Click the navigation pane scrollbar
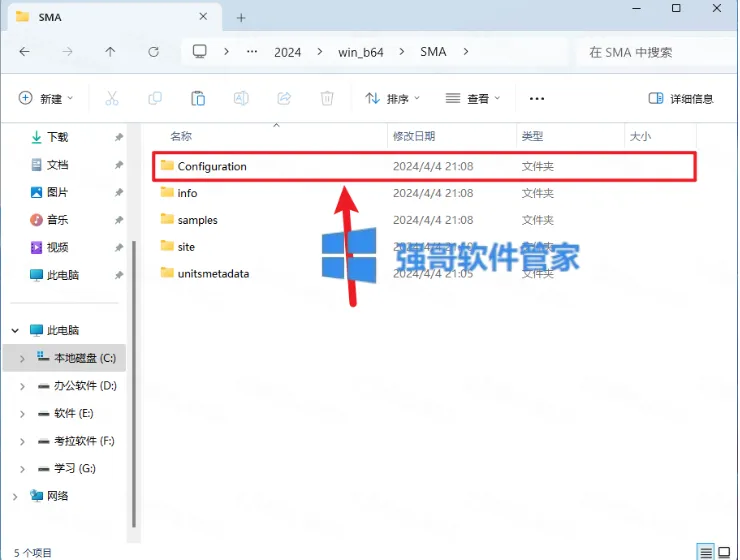 click(134, 383)
